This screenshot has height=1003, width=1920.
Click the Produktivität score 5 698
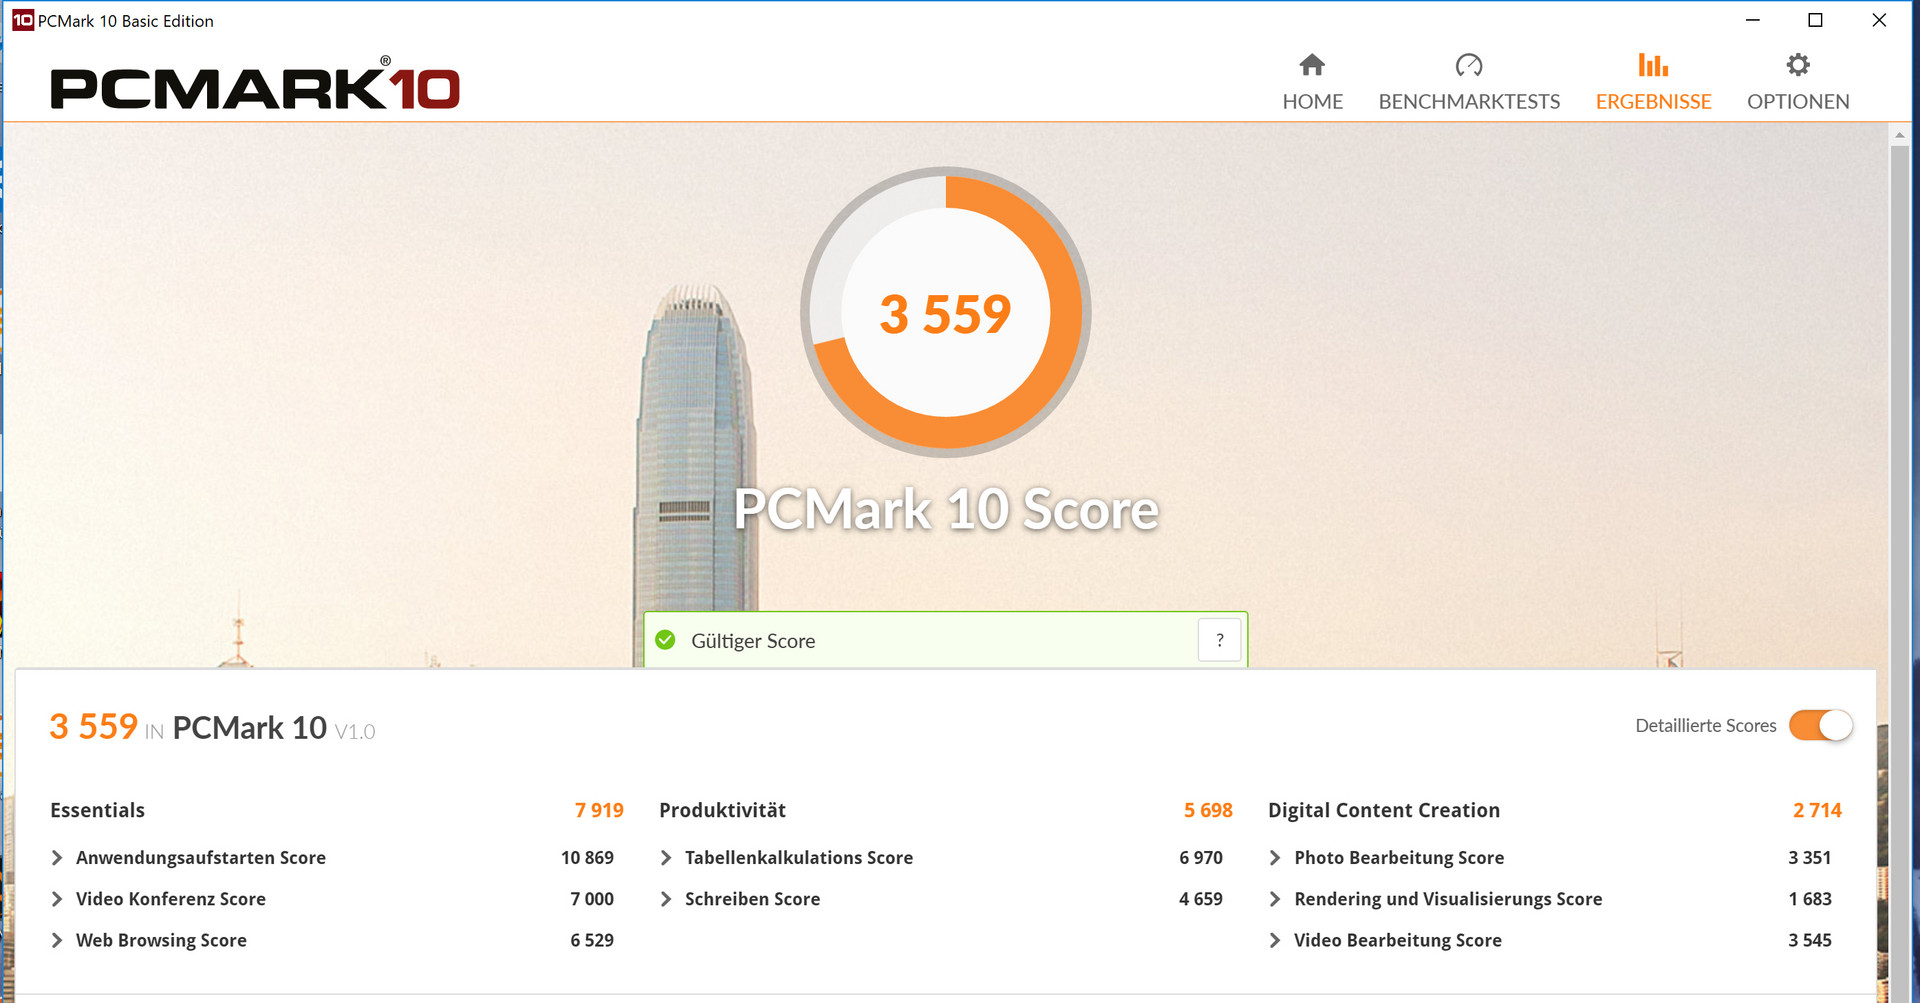point(1208,810)
